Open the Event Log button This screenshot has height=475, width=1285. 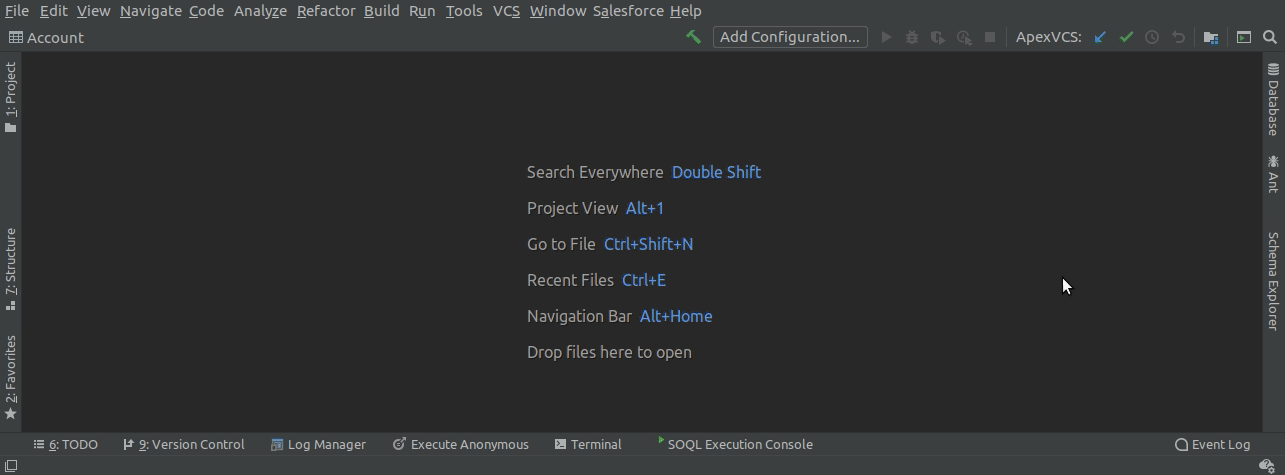pyautogui.click(x=1213, y=444)
